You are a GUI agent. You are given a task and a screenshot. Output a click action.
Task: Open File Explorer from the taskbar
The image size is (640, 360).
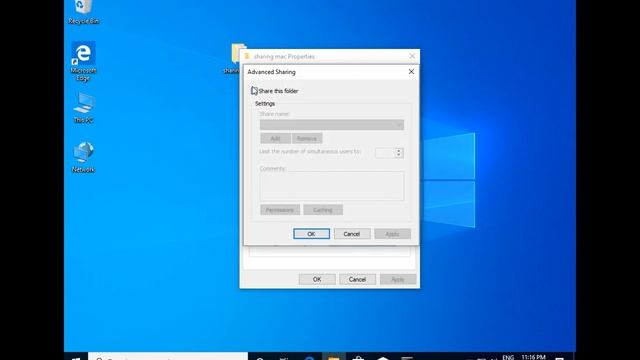click(333, 357)
